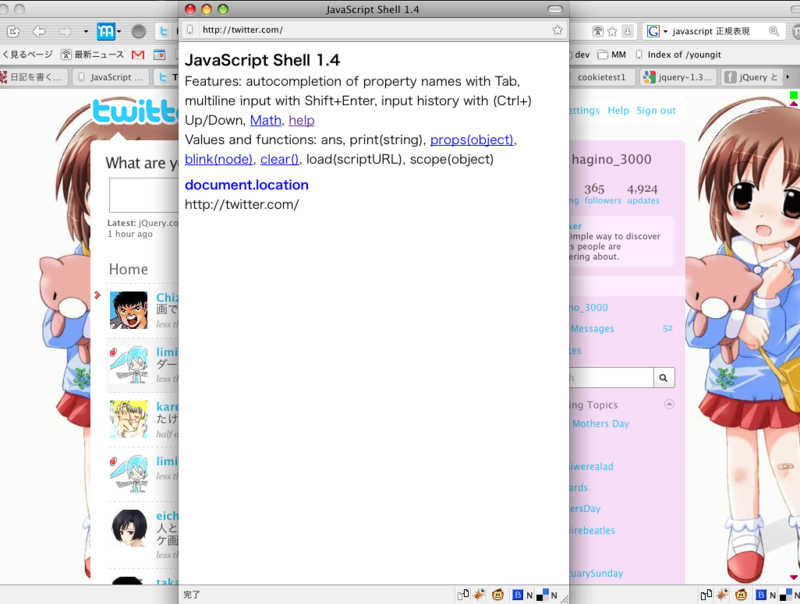
Task: Click the Firebug bug icon in background status bar
Action: click(722, 594)
